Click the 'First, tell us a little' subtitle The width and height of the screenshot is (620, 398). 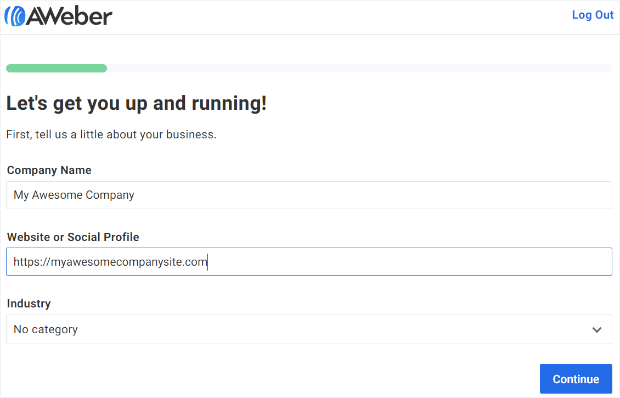pyautogui.click(x=111, y=135)
